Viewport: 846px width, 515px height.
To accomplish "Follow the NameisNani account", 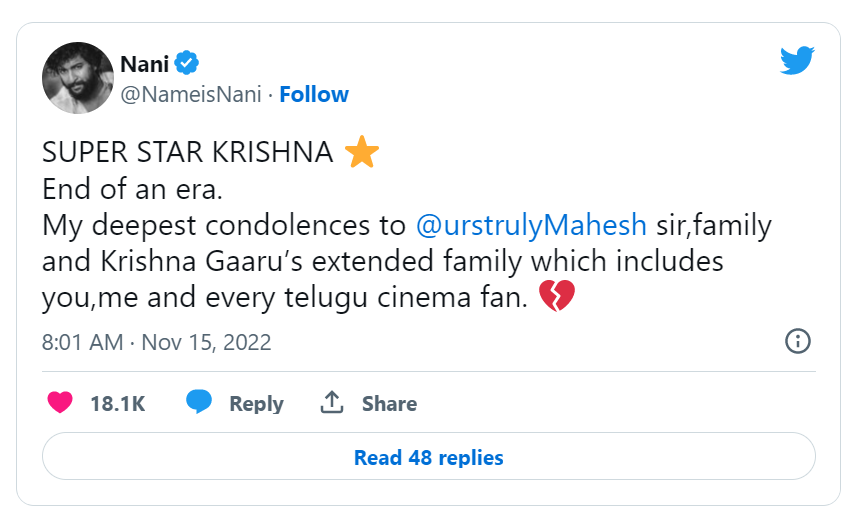I will pos(314,94).
